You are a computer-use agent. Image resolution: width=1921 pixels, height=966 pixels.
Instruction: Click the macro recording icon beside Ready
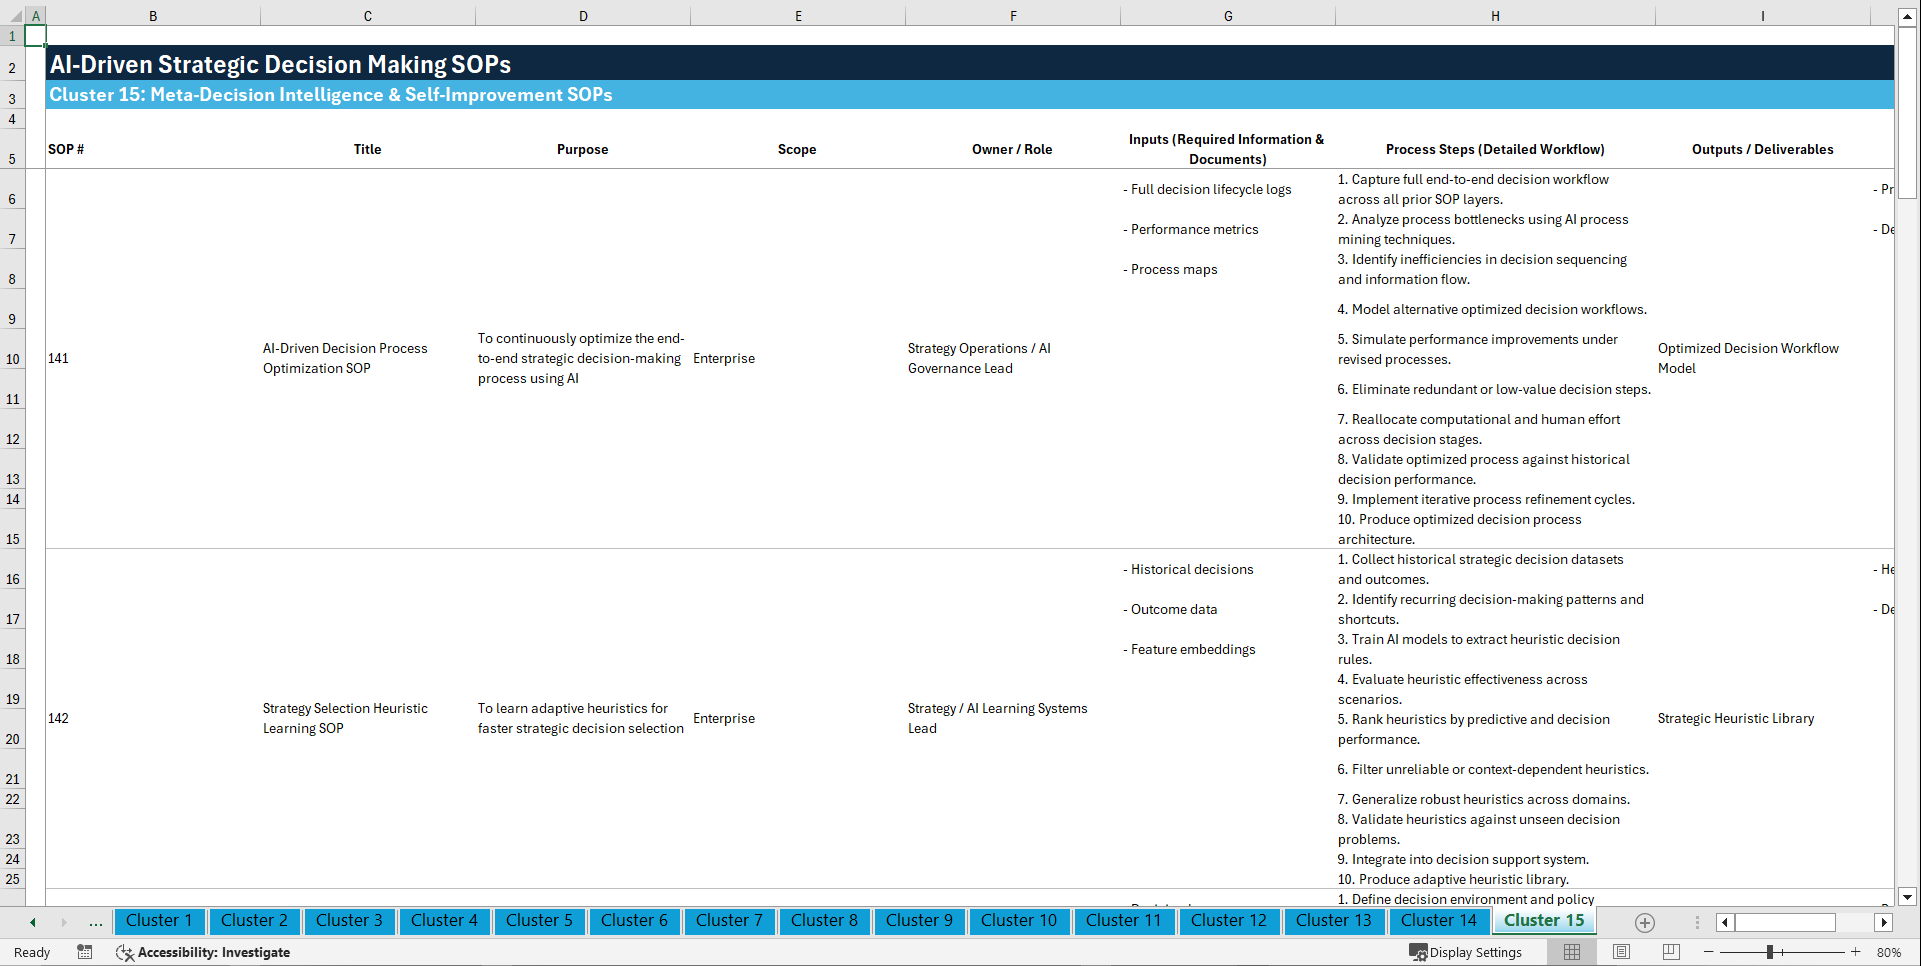85,952
